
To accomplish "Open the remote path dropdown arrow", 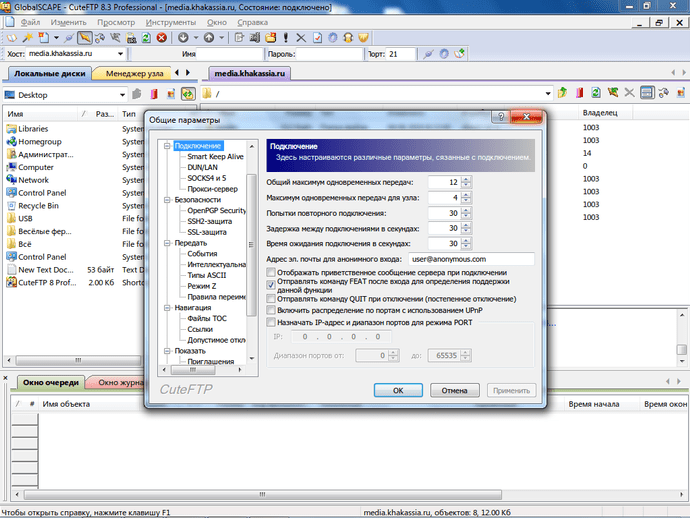I will [548, 93].
